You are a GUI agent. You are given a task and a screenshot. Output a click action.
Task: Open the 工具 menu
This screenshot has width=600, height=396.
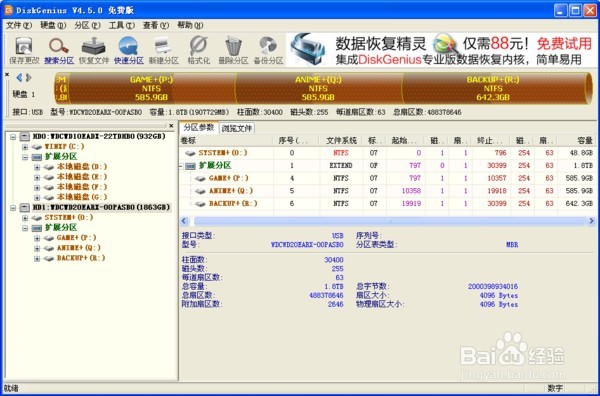122,25
